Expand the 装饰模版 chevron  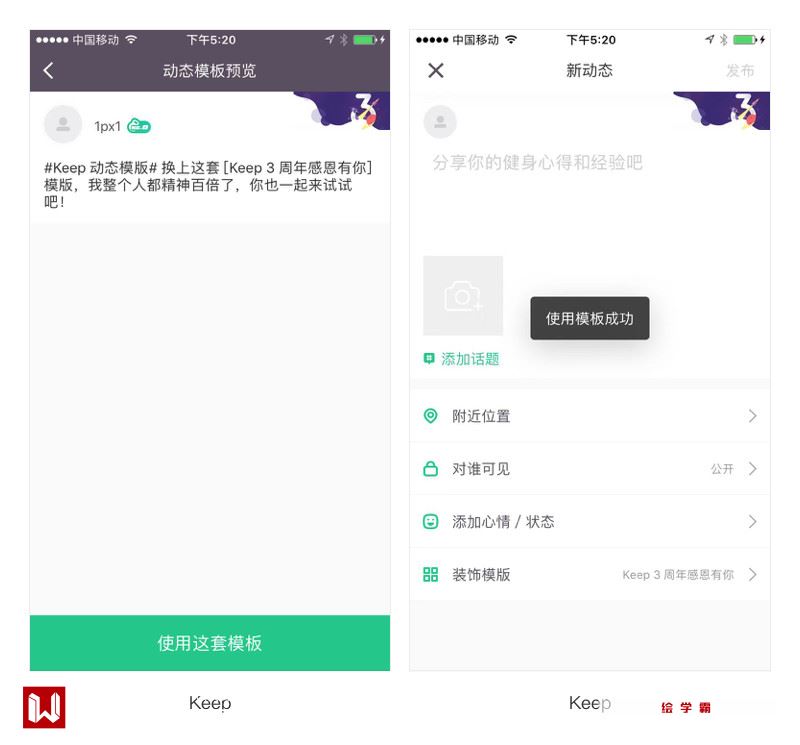point(753,575)
